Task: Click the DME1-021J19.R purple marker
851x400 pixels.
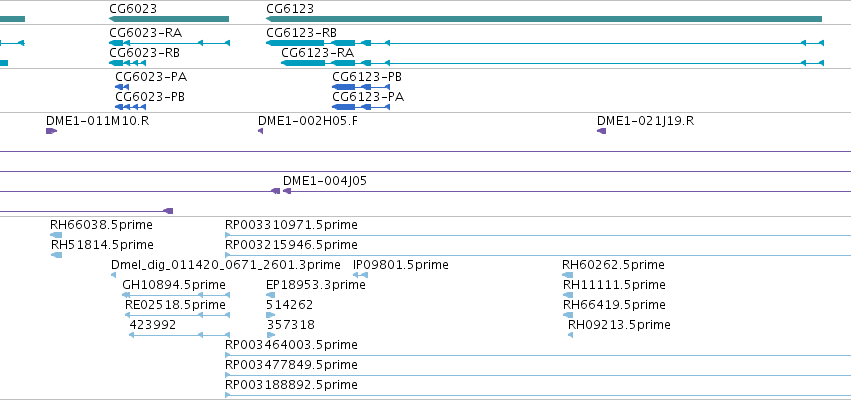Action: (x=601, y=131)
